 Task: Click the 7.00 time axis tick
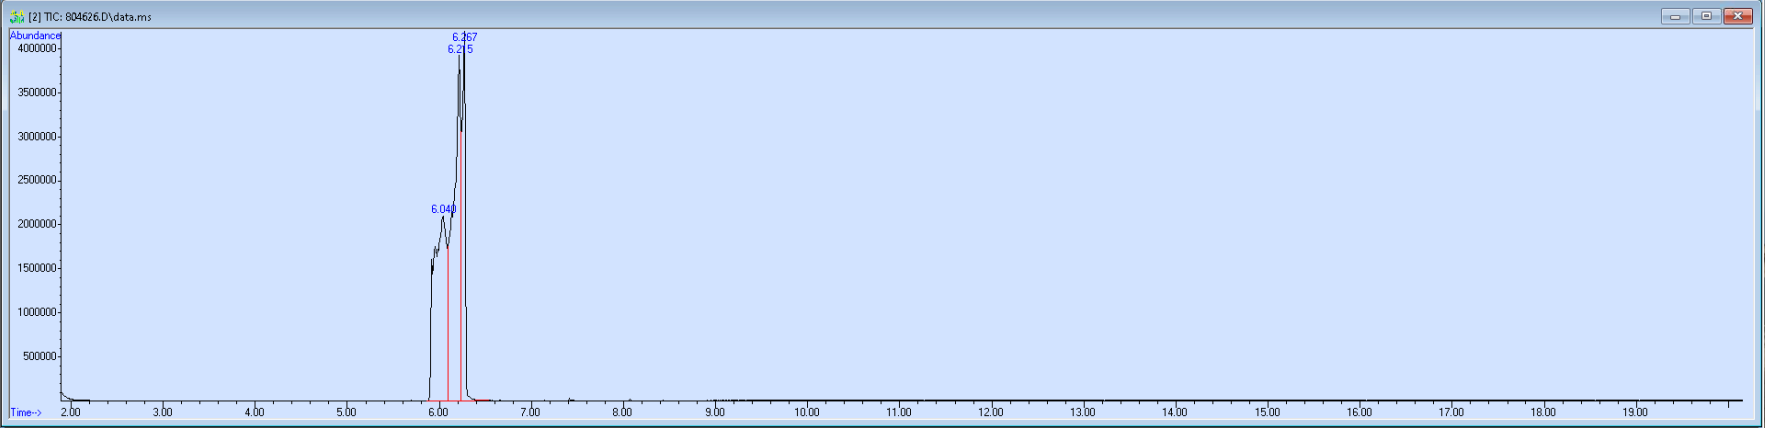click(530, 412)
